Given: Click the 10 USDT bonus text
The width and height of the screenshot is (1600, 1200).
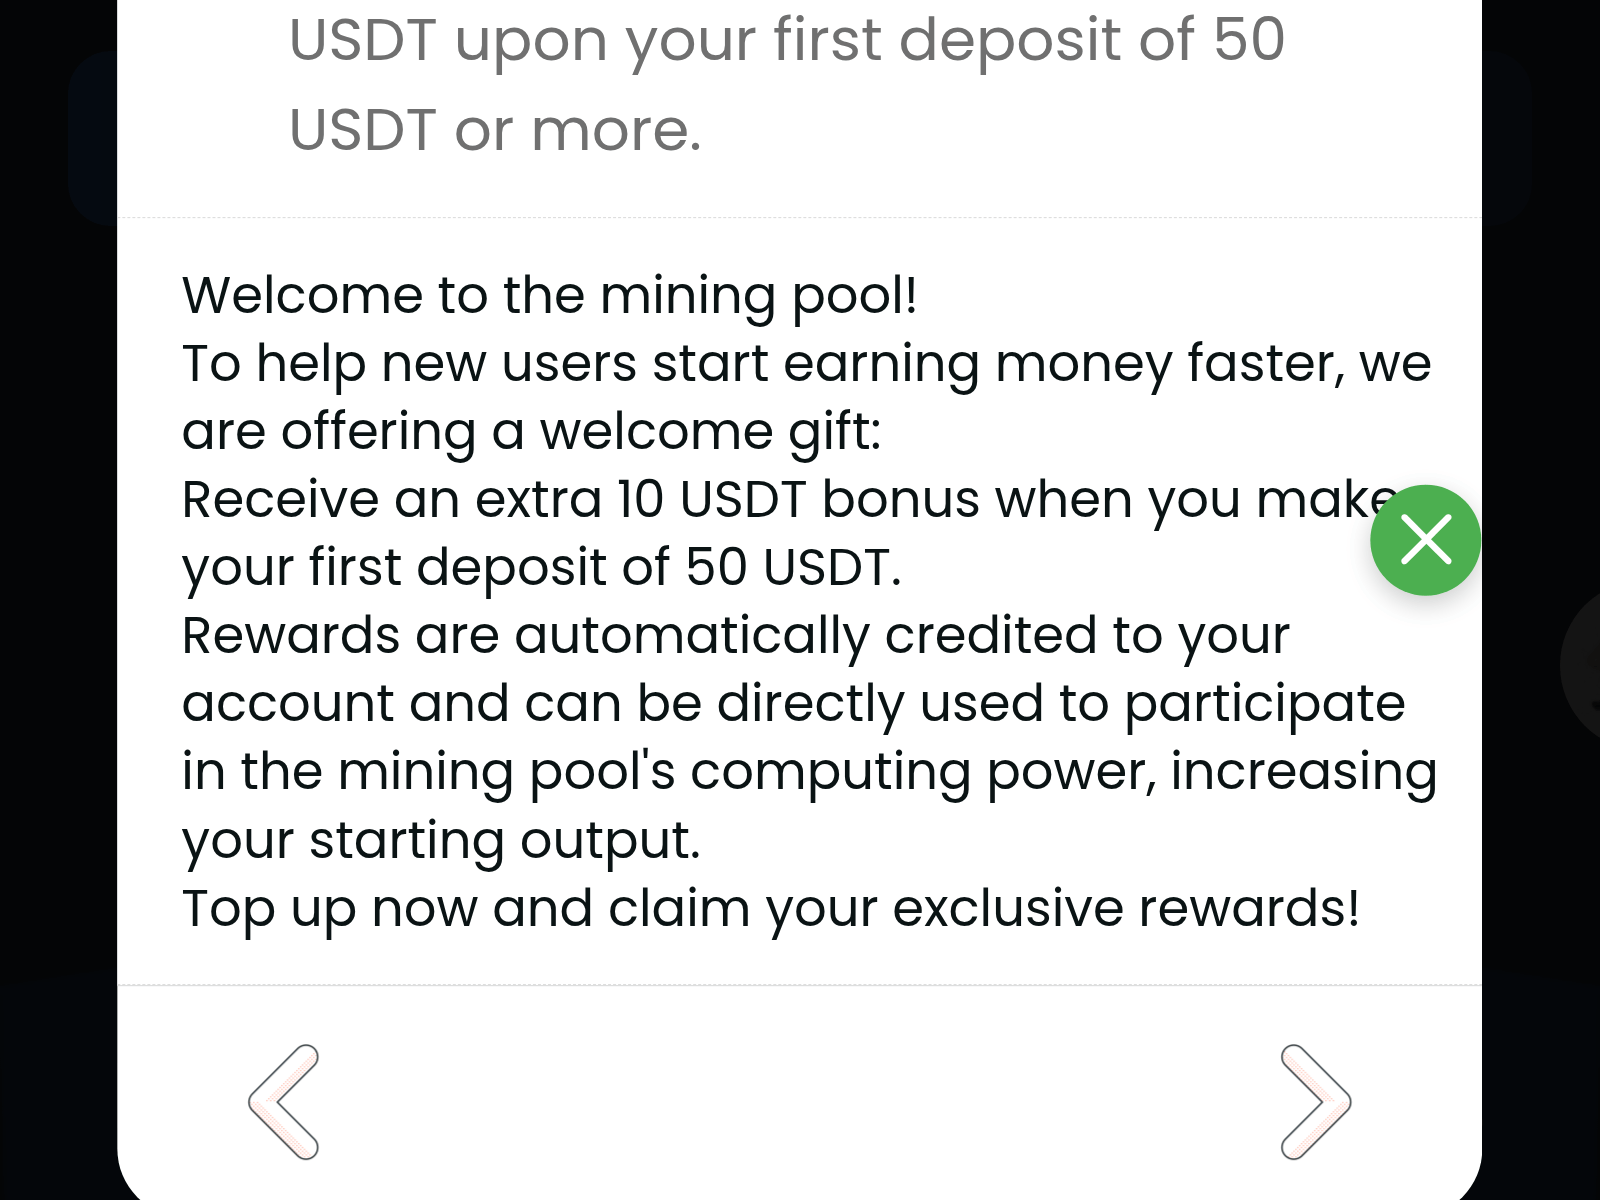Looking at the screenshot, I should click(x=700, y=498).
